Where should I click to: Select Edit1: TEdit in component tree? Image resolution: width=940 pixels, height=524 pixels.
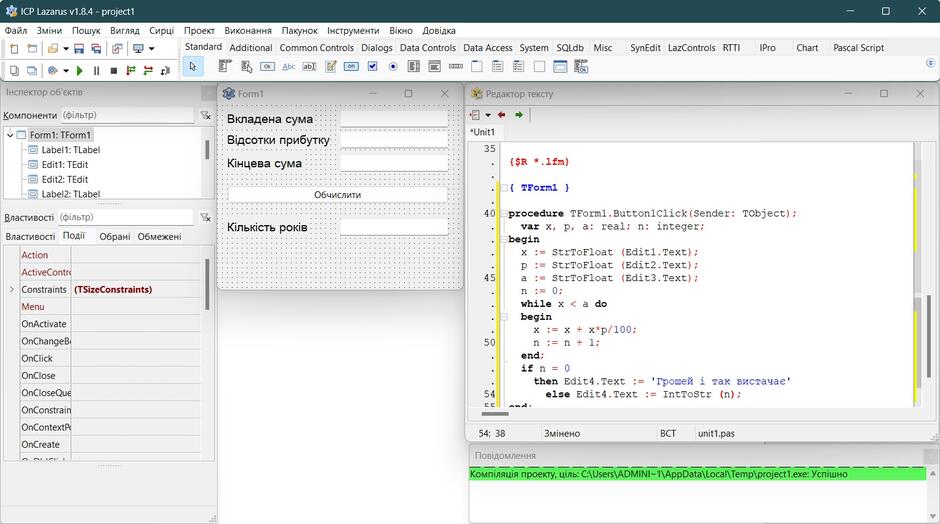pos(65,164)
